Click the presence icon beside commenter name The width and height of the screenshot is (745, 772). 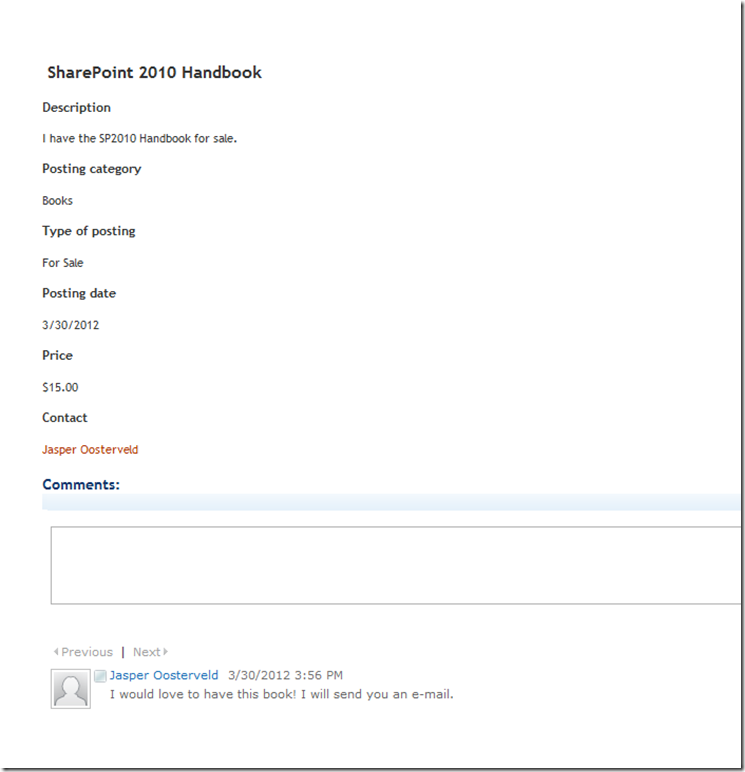click(x=100, y=676)
